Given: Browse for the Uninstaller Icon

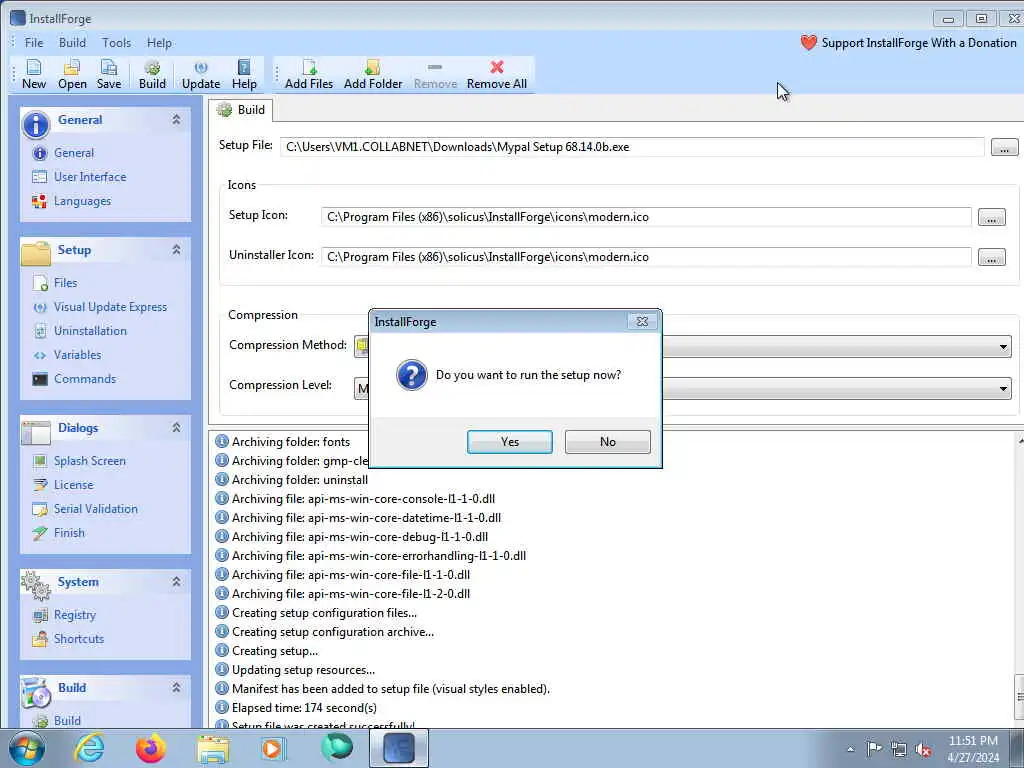Looking at the screenshot, I should click(991, 257).
